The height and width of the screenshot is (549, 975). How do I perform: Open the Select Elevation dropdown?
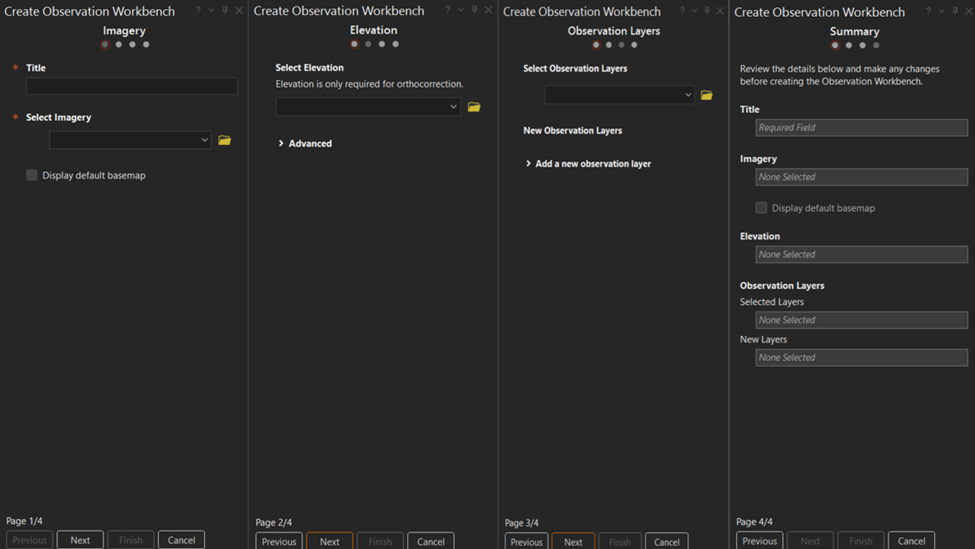[367, 106]
